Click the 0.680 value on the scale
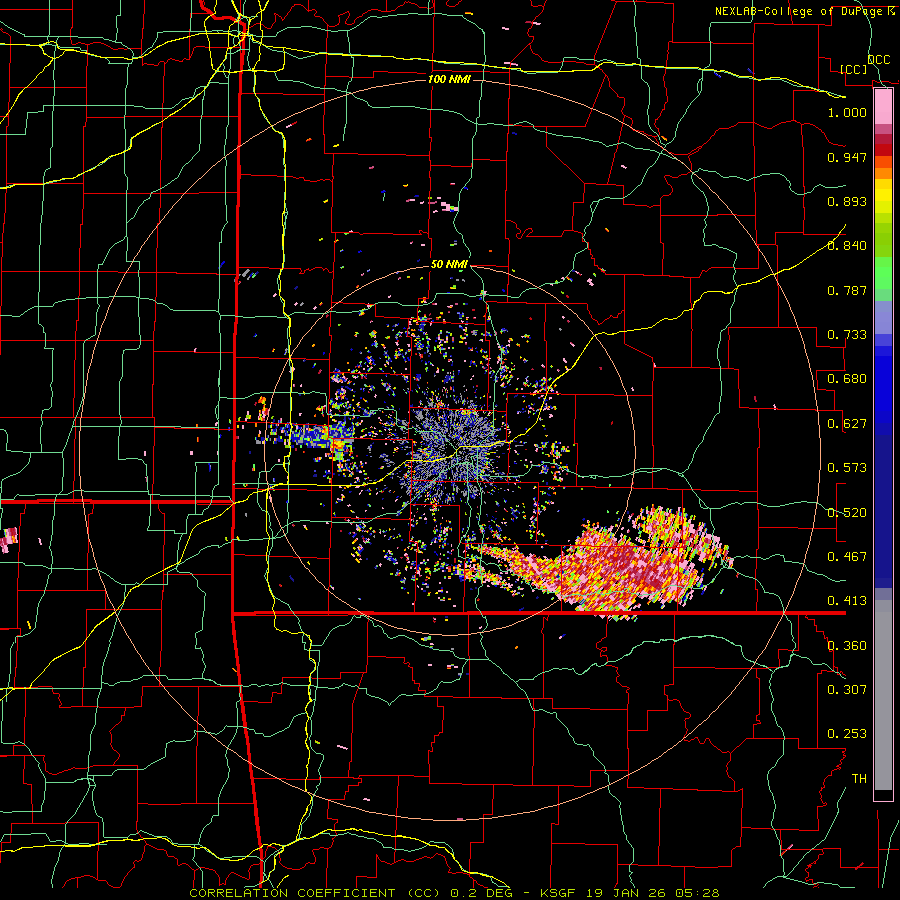Image resolution: width=900 pixels, height=900 pixels. 847,379
